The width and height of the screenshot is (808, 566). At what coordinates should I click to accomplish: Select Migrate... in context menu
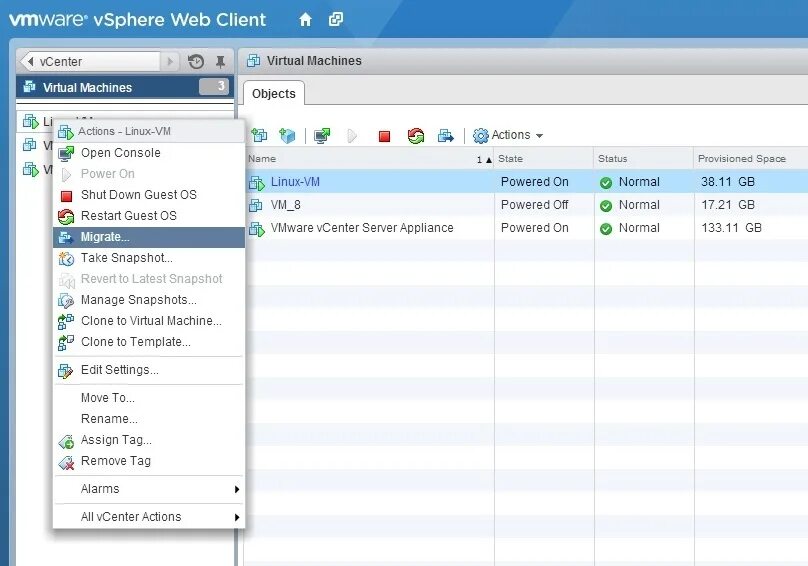pyautogui.click(x=148, y=237)
